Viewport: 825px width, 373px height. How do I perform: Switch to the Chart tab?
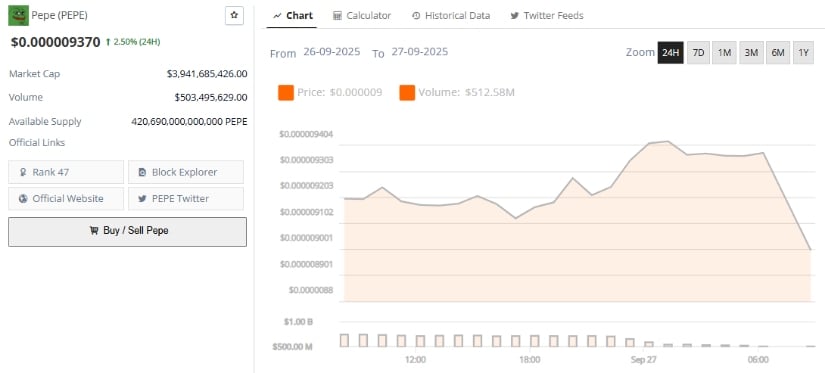(293, 16)
